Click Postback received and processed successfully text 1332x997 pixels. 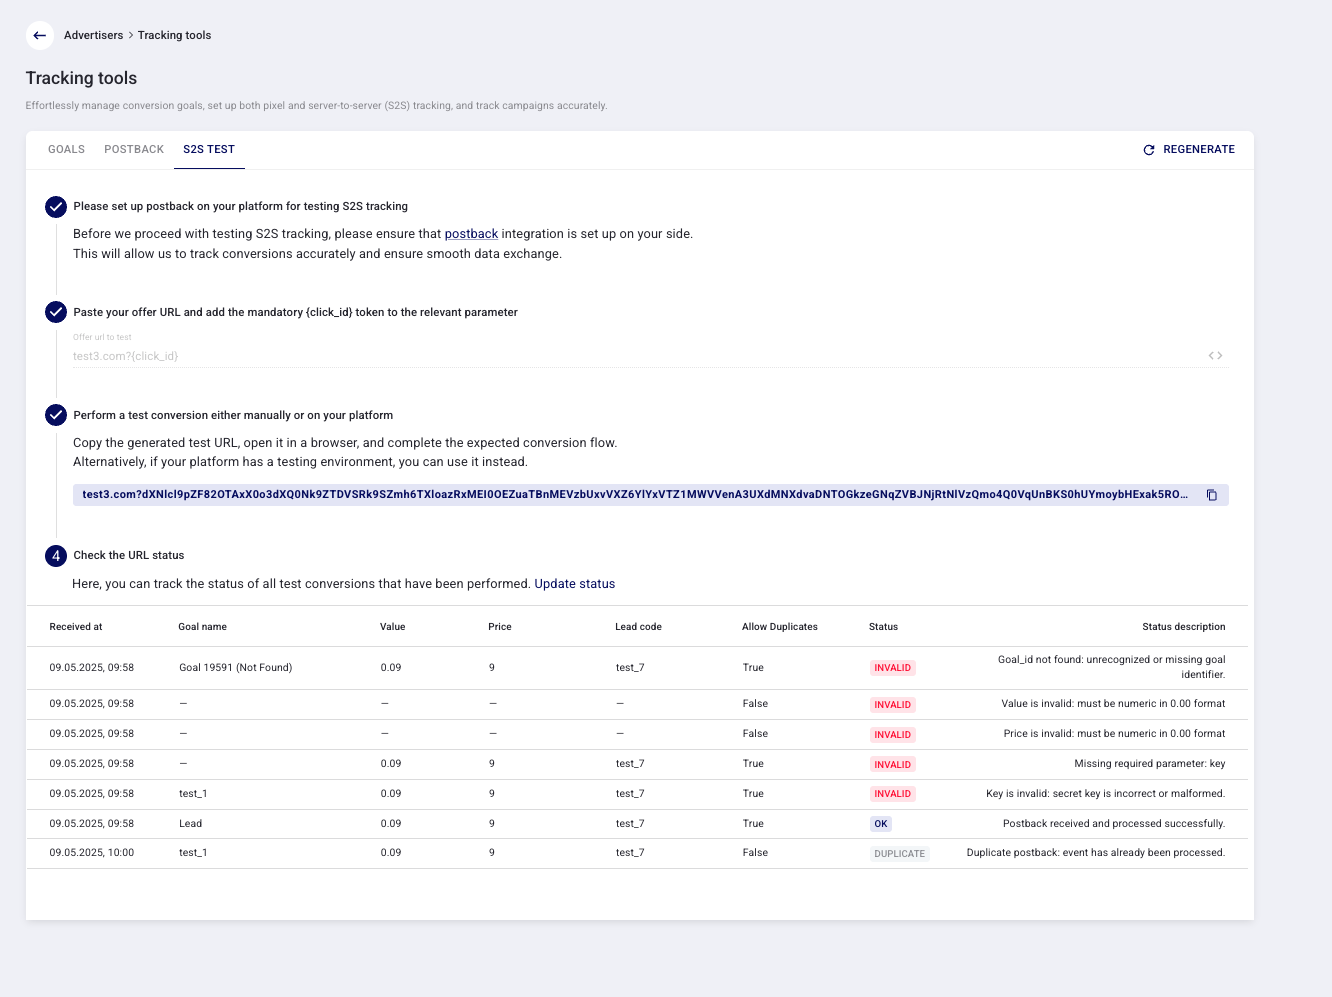1114,824
